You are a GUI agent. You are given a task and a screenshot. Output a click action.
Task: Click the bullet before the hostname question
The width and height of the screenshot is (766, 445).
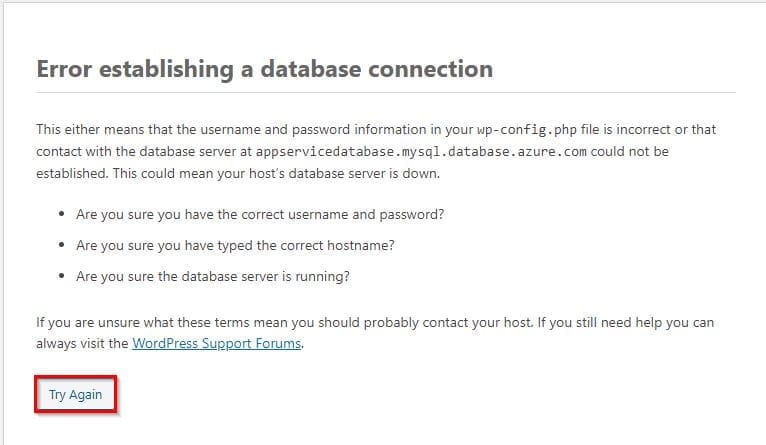click(x=62, y=246)
